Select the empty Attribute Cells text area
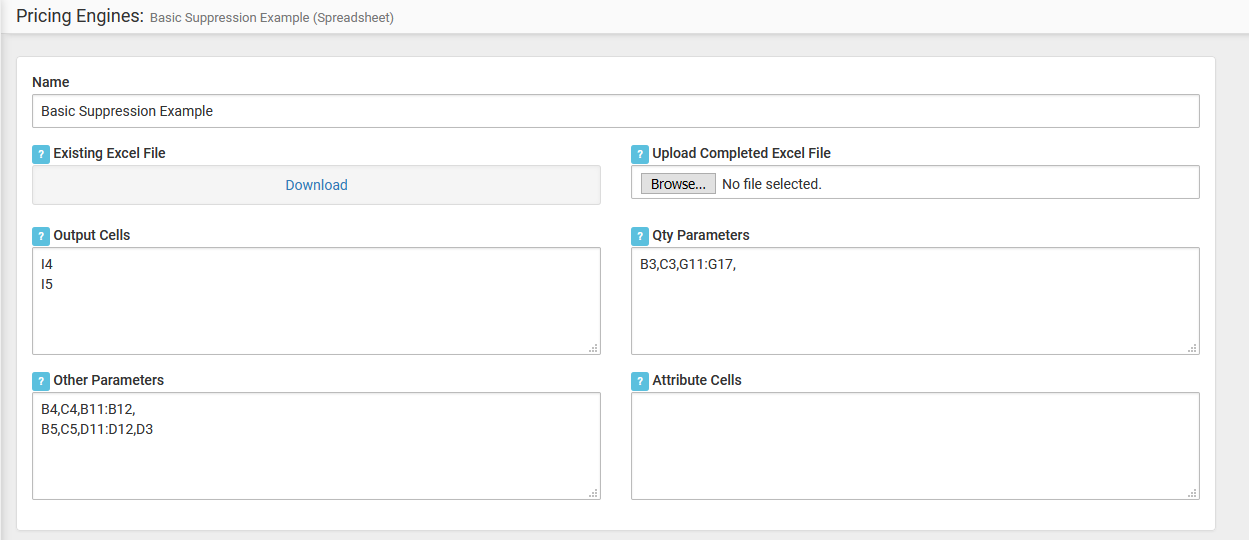Viewport: 1249px width, 540px height. pyautogui.click(x=915, y=446)
